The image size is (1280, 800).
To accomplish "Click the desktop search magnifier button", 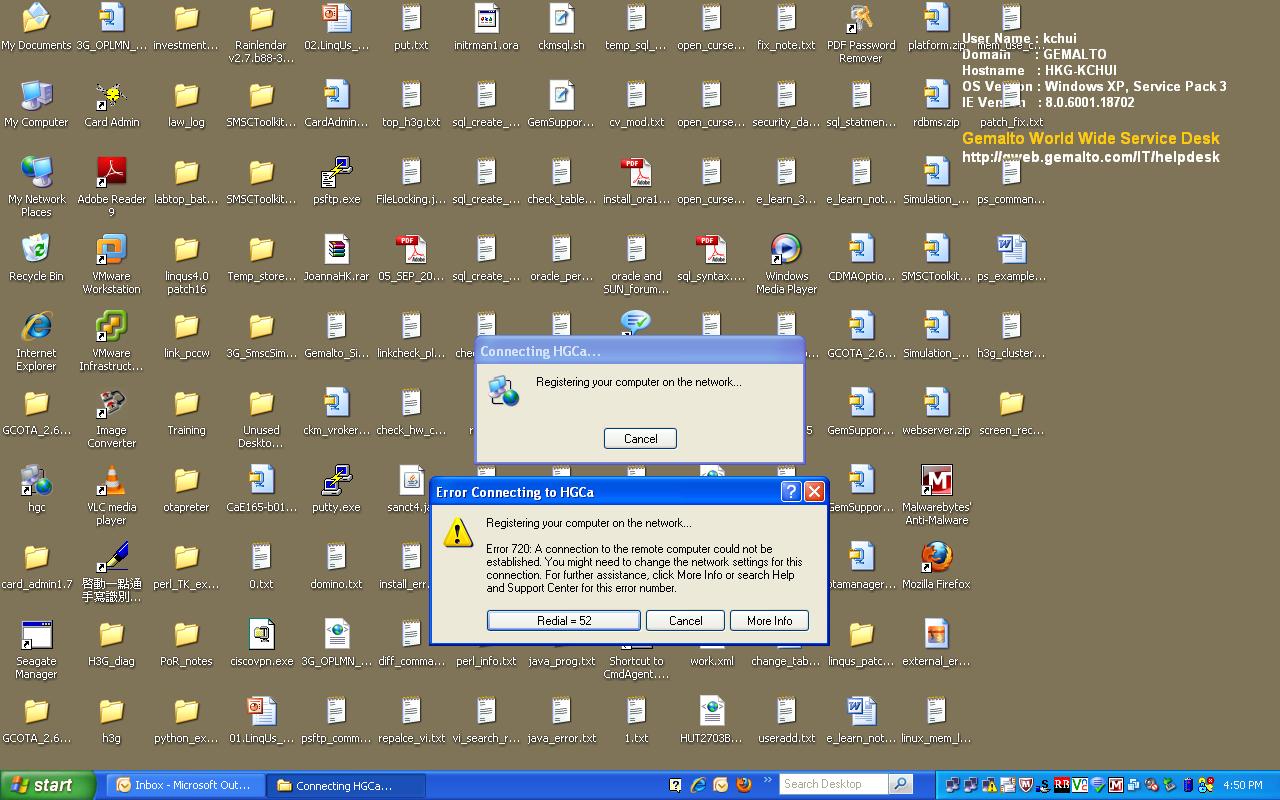I will point(900,784).
